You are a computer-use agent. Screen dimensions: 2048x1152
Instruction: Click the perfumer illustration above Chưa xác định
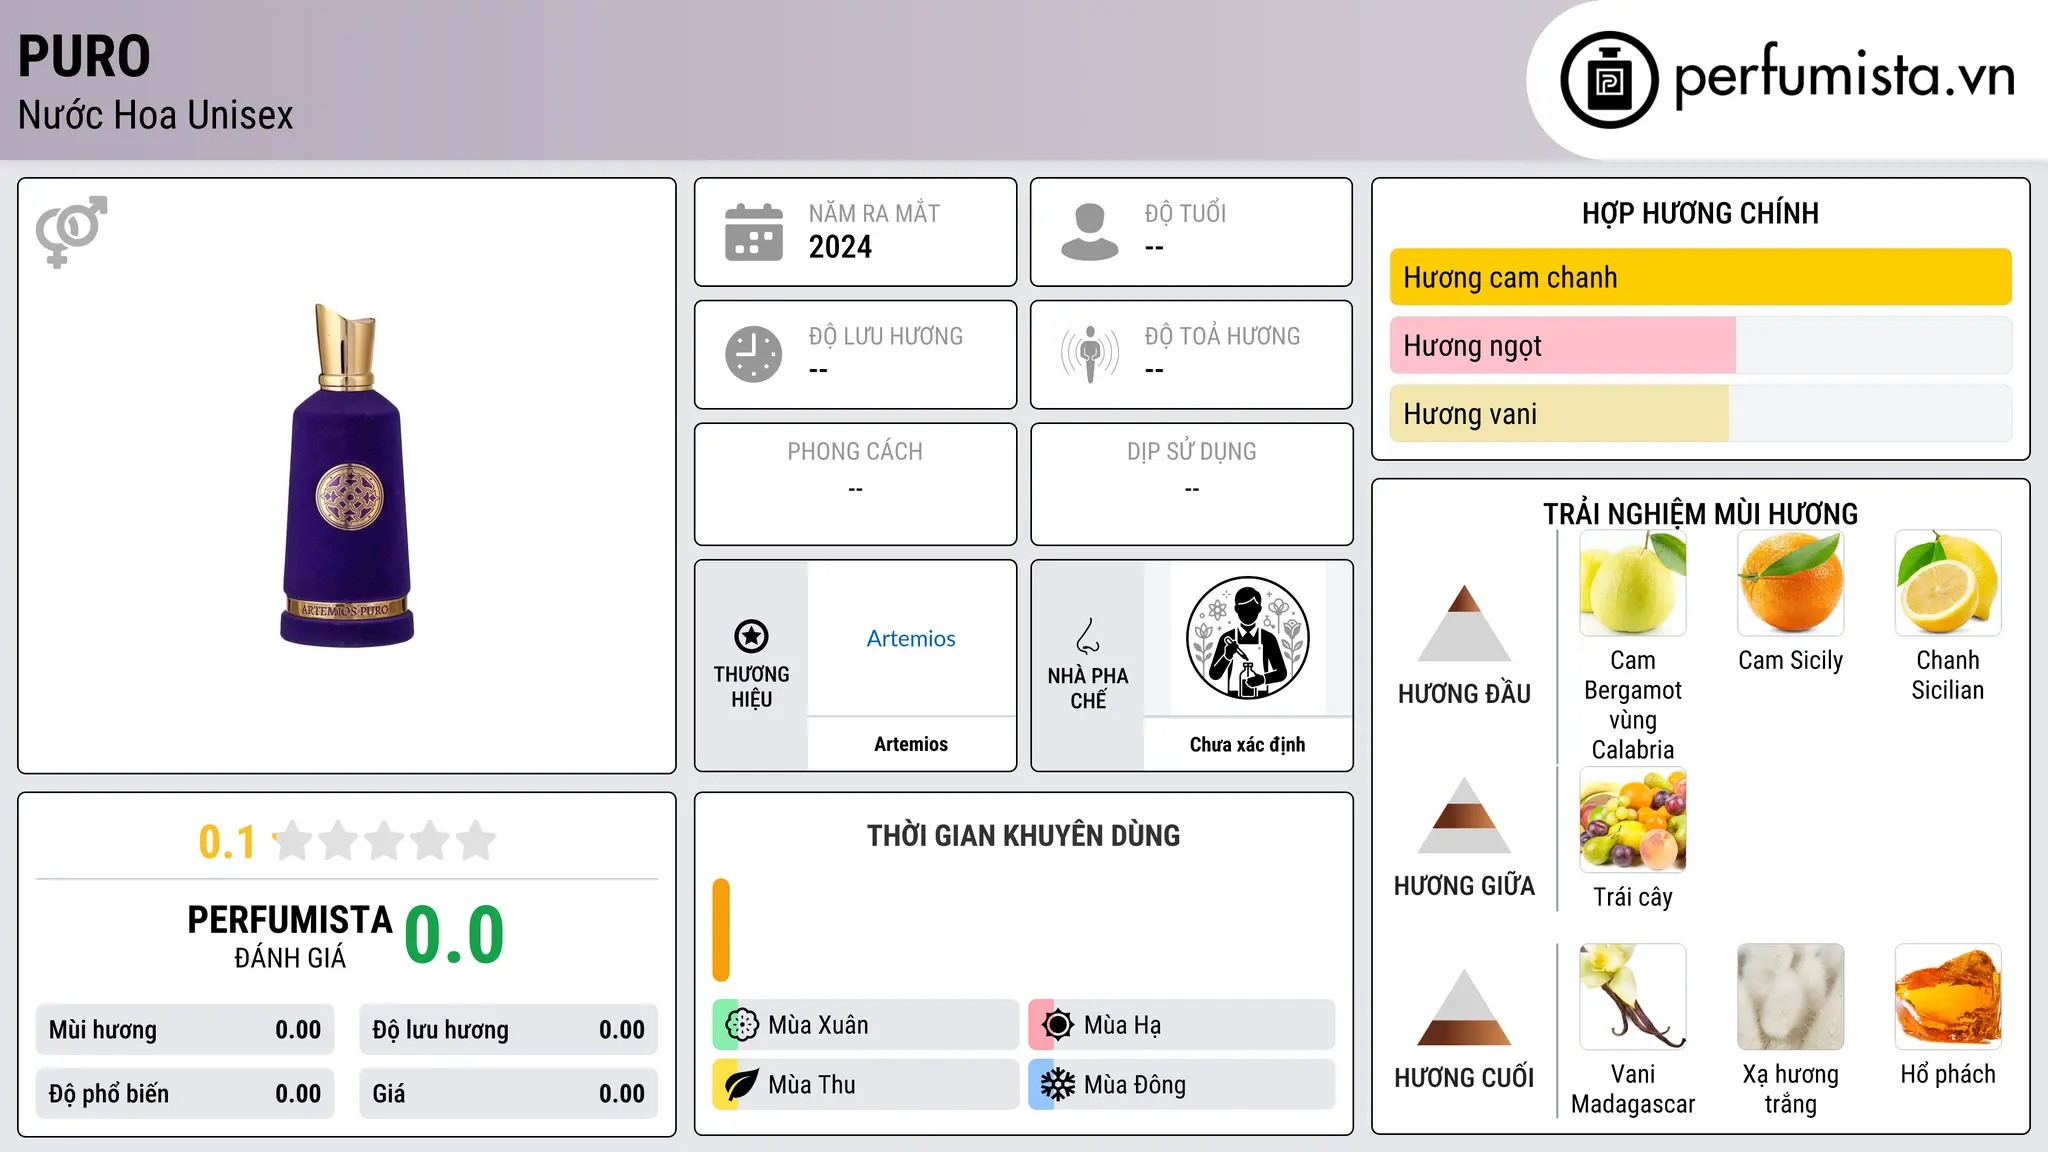(x=1247, y=638)
